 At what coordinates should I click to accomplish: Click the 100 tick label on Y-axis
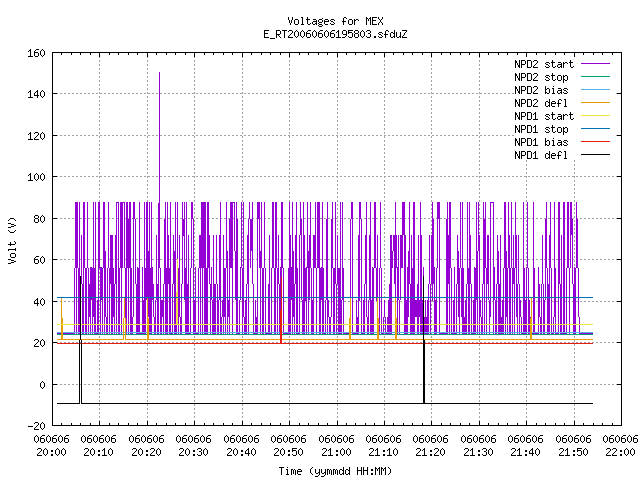[x=36, y=177]
